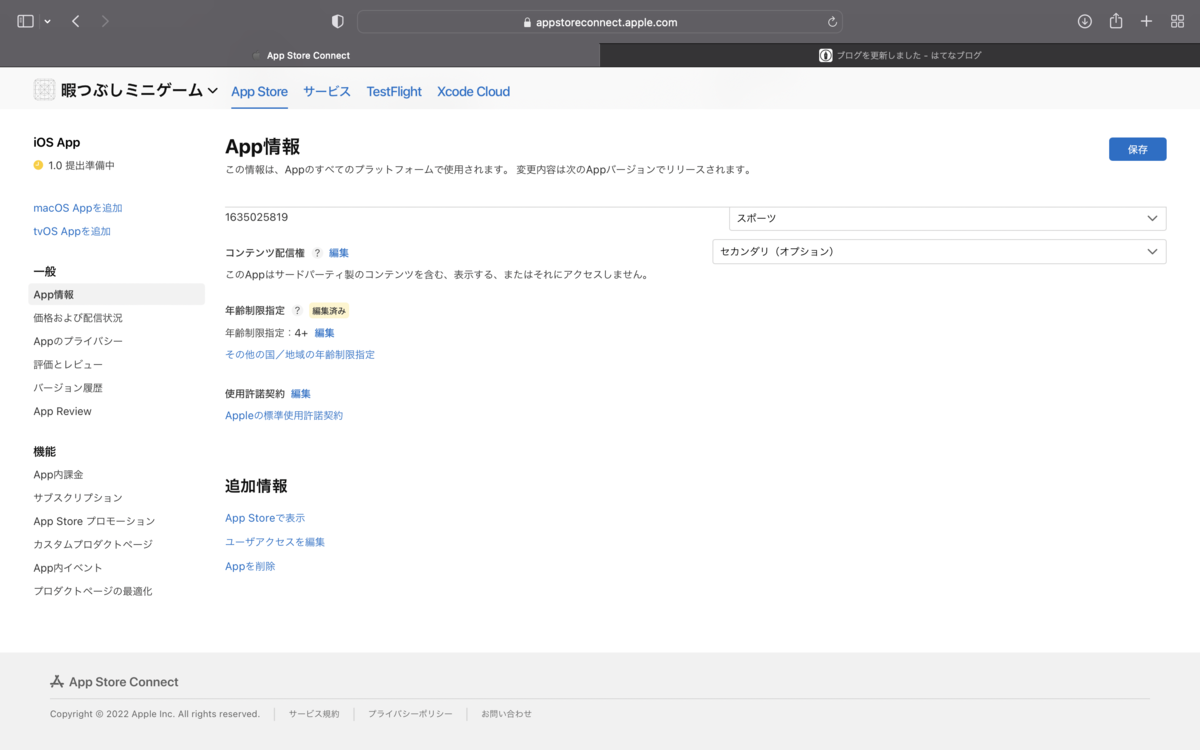This screenshot has height=750, width=1200.
Task: Open the Xcode Cloud tab
Action: [473, 91]
